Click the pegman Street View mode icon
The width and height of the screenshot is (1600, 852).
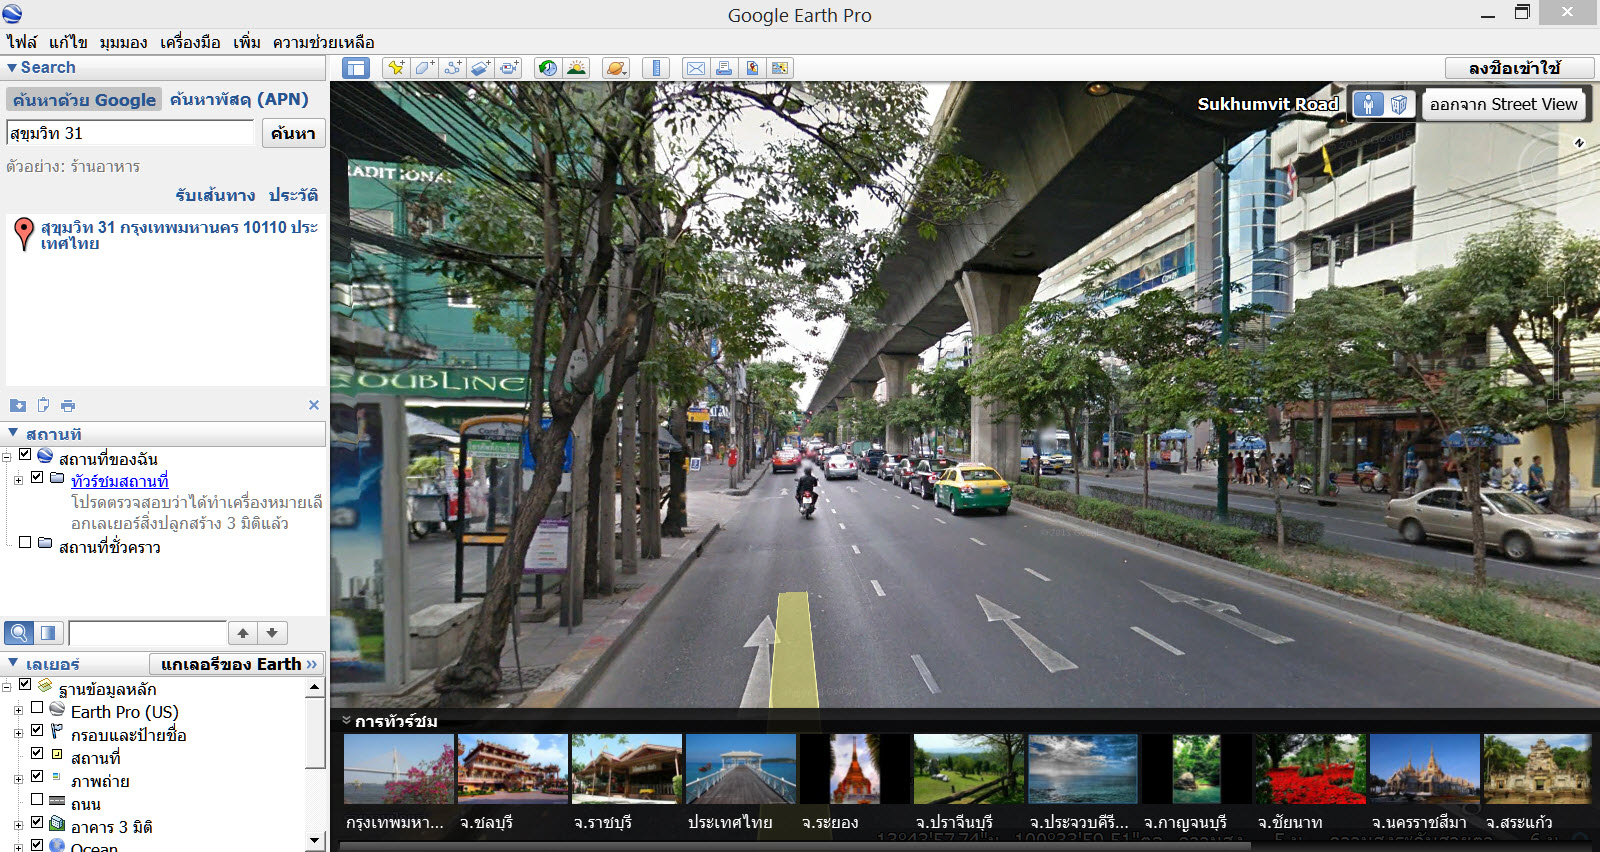[x=1368, y=104]
